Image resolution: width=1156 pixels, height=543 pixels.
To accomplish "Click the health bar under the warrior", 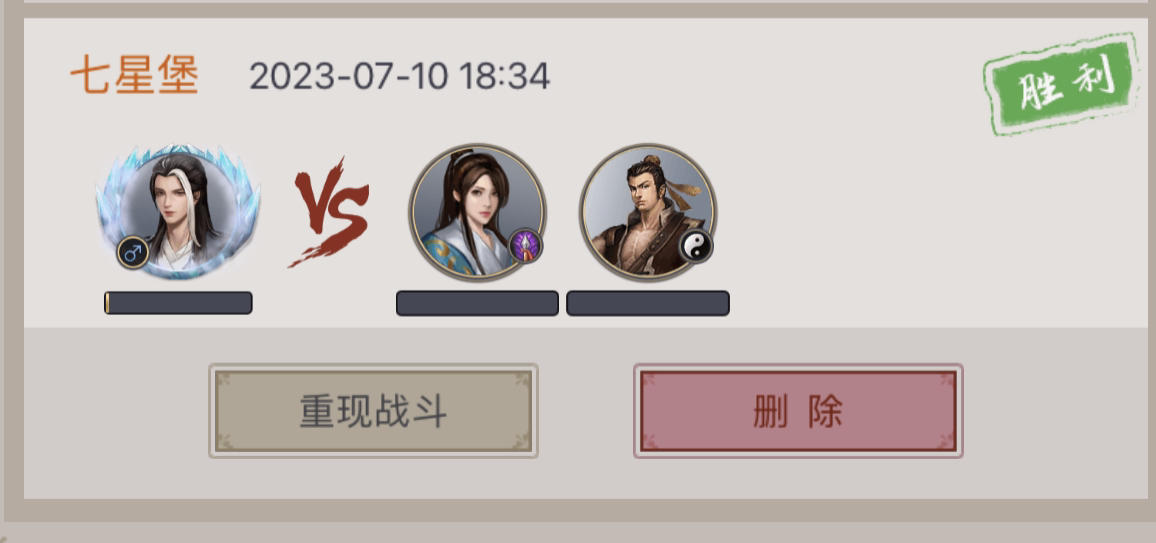I will click(648, 303).
